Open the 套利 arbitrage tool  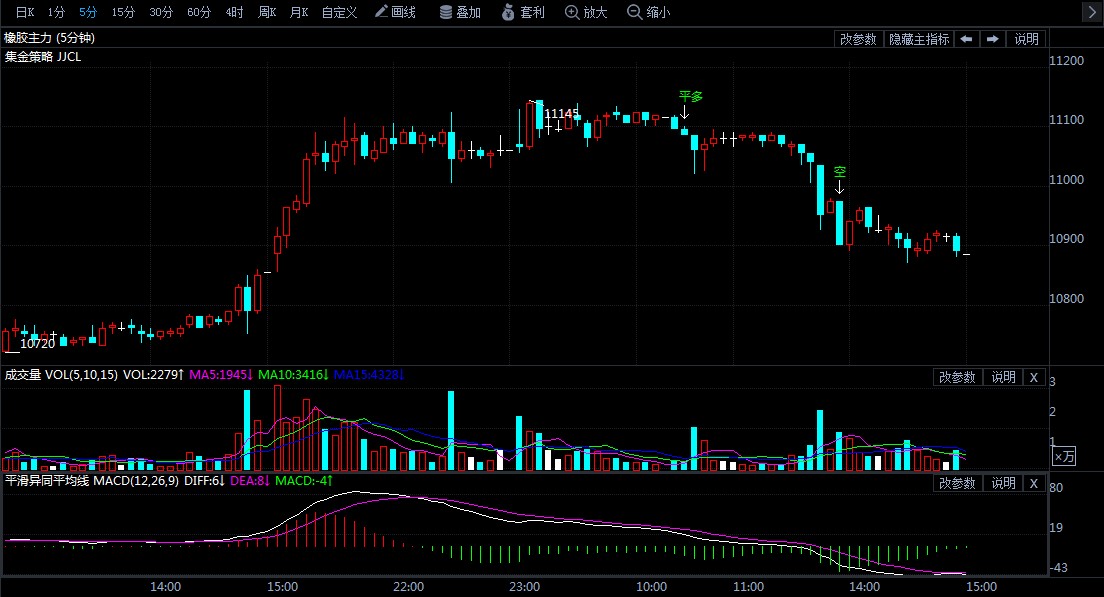pyautogui.click(x=523, y=12)
